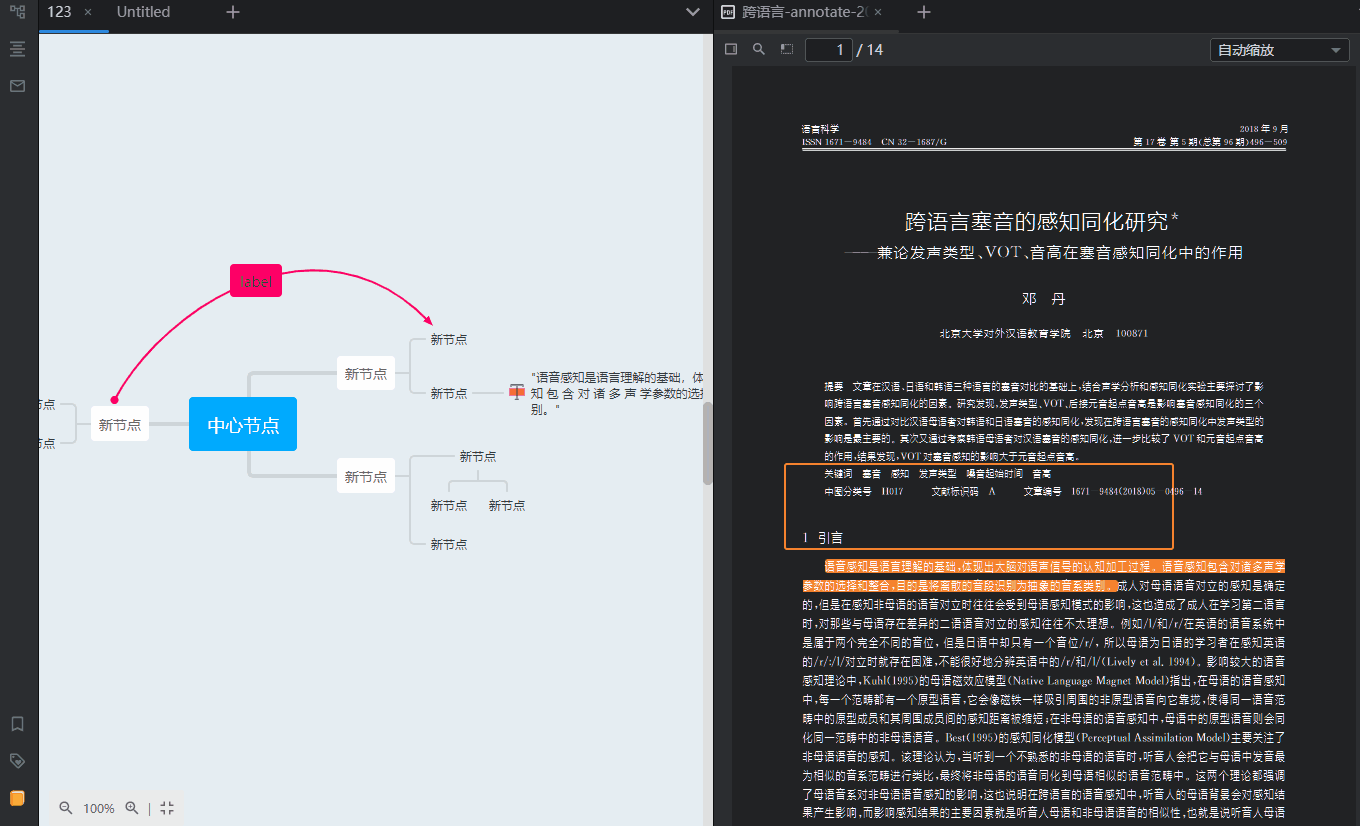The image size is (1360, 826).
Task: Select the 中心节点 central node
Action: click(243, 425)
